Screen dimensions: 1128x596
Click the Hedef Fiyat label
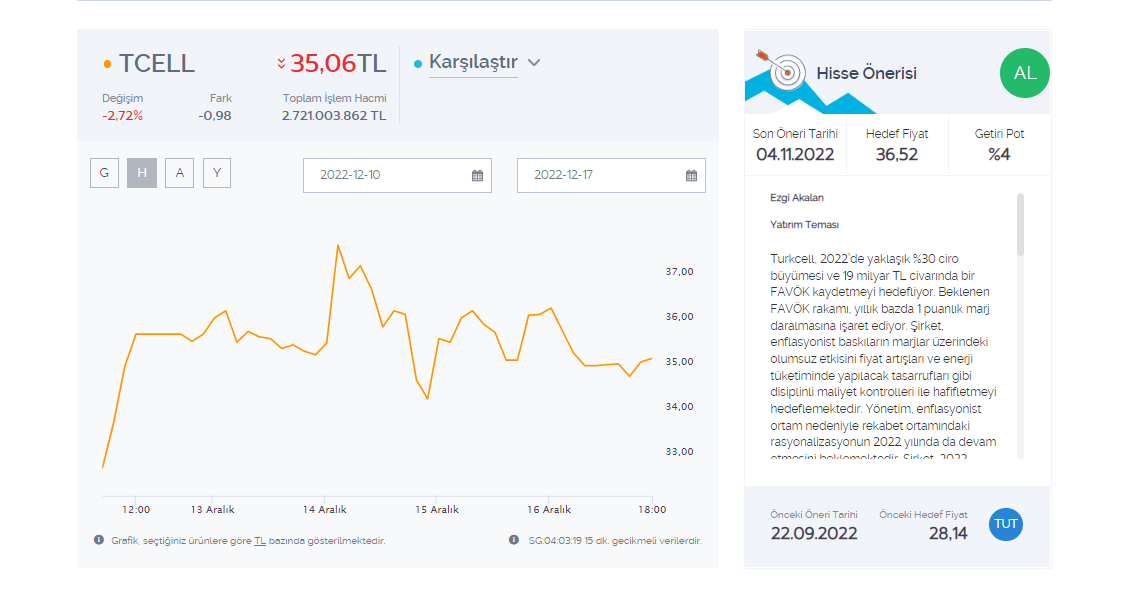pyautogui.click(x=896, y=134)
